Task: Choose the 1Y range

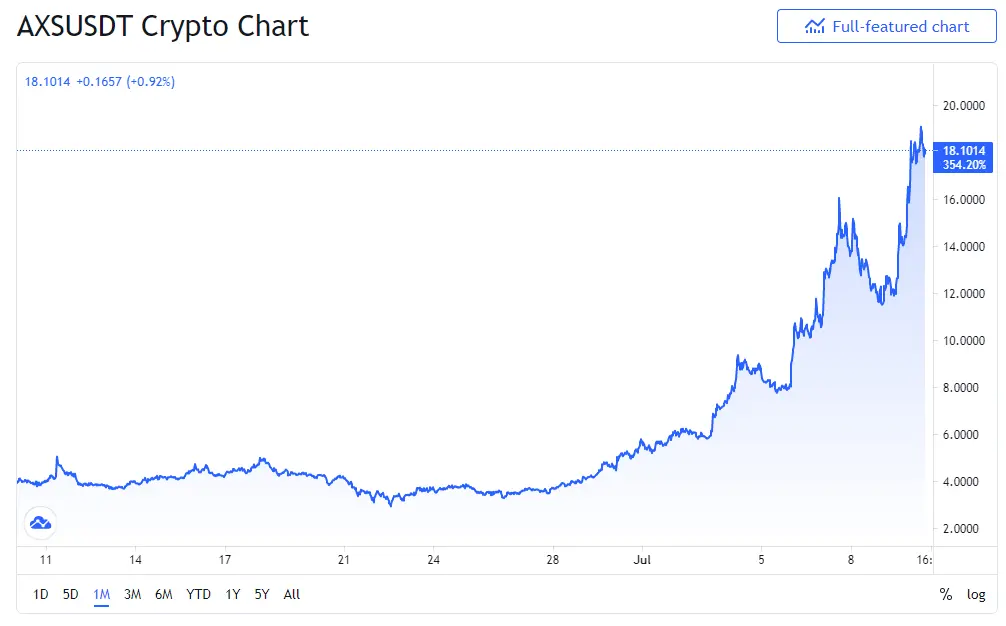Action: pyautogui.click(x=232, y=595)
